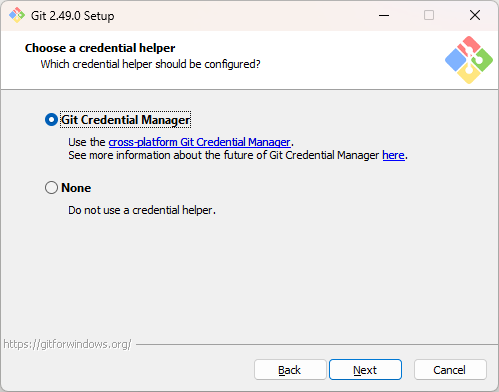499x392 pixels.
Task: Cancel the Git setup
Action: (450, 370)
